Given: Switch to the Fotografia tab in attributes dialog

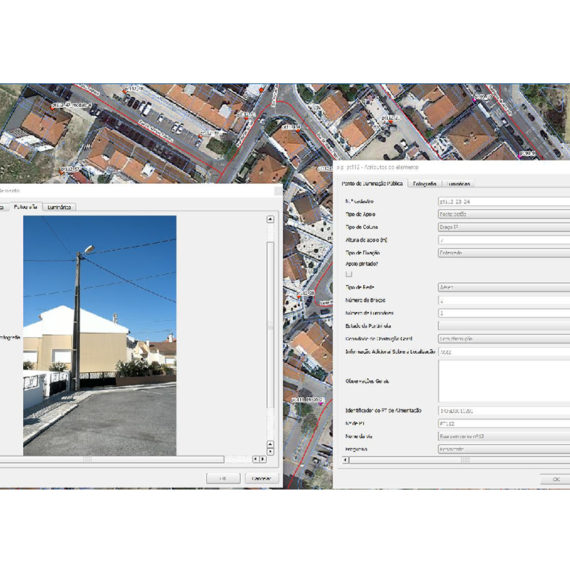Looking at the screenshot, I should click(x=425, y=184).
